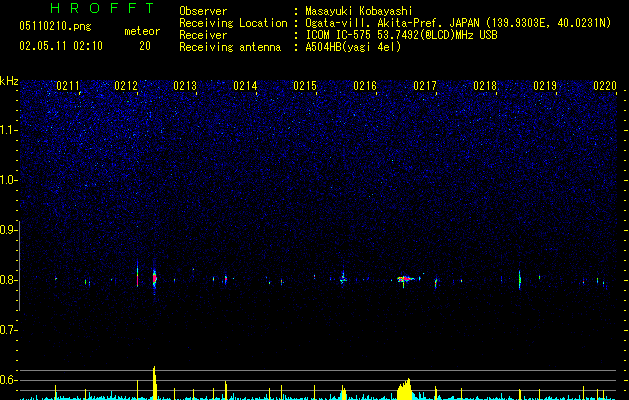Click the Receiving Location label
Viewport: 629px width, 400px height.
233,23
